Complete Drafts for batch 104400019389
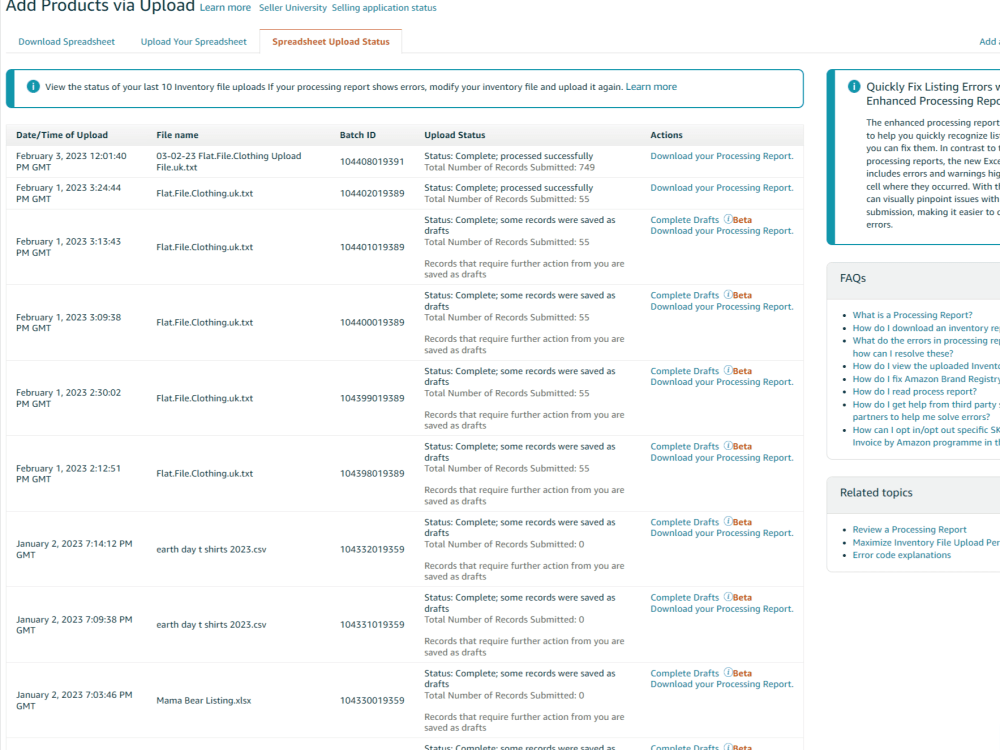 (684, 295)
